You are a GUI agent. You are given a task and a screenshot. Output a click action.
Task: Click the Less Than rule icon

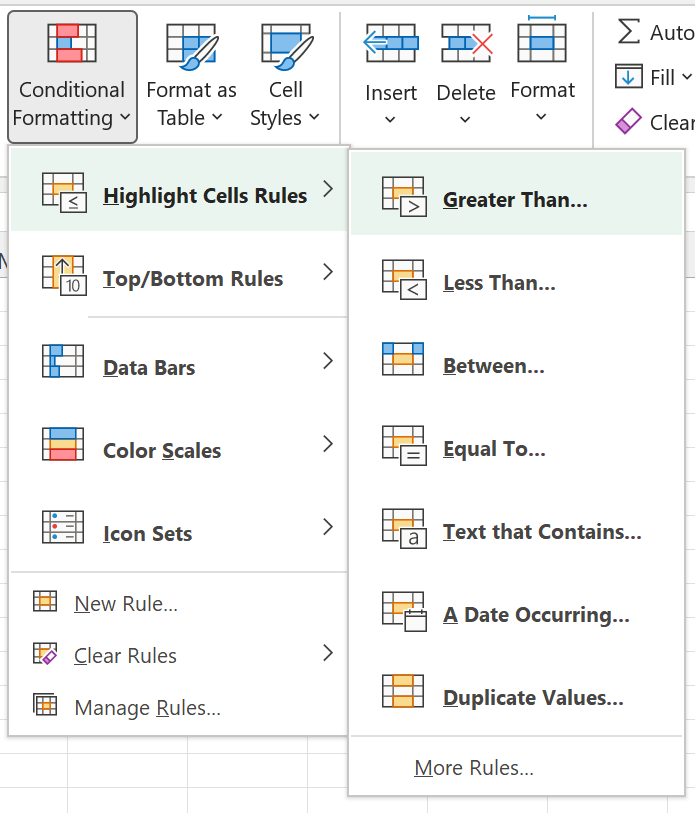404,280
